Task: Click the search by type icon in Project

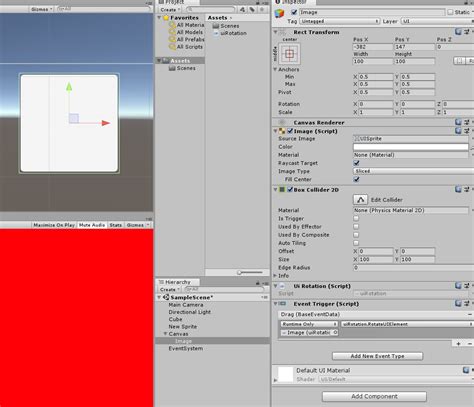Action: tap(242, 10)
